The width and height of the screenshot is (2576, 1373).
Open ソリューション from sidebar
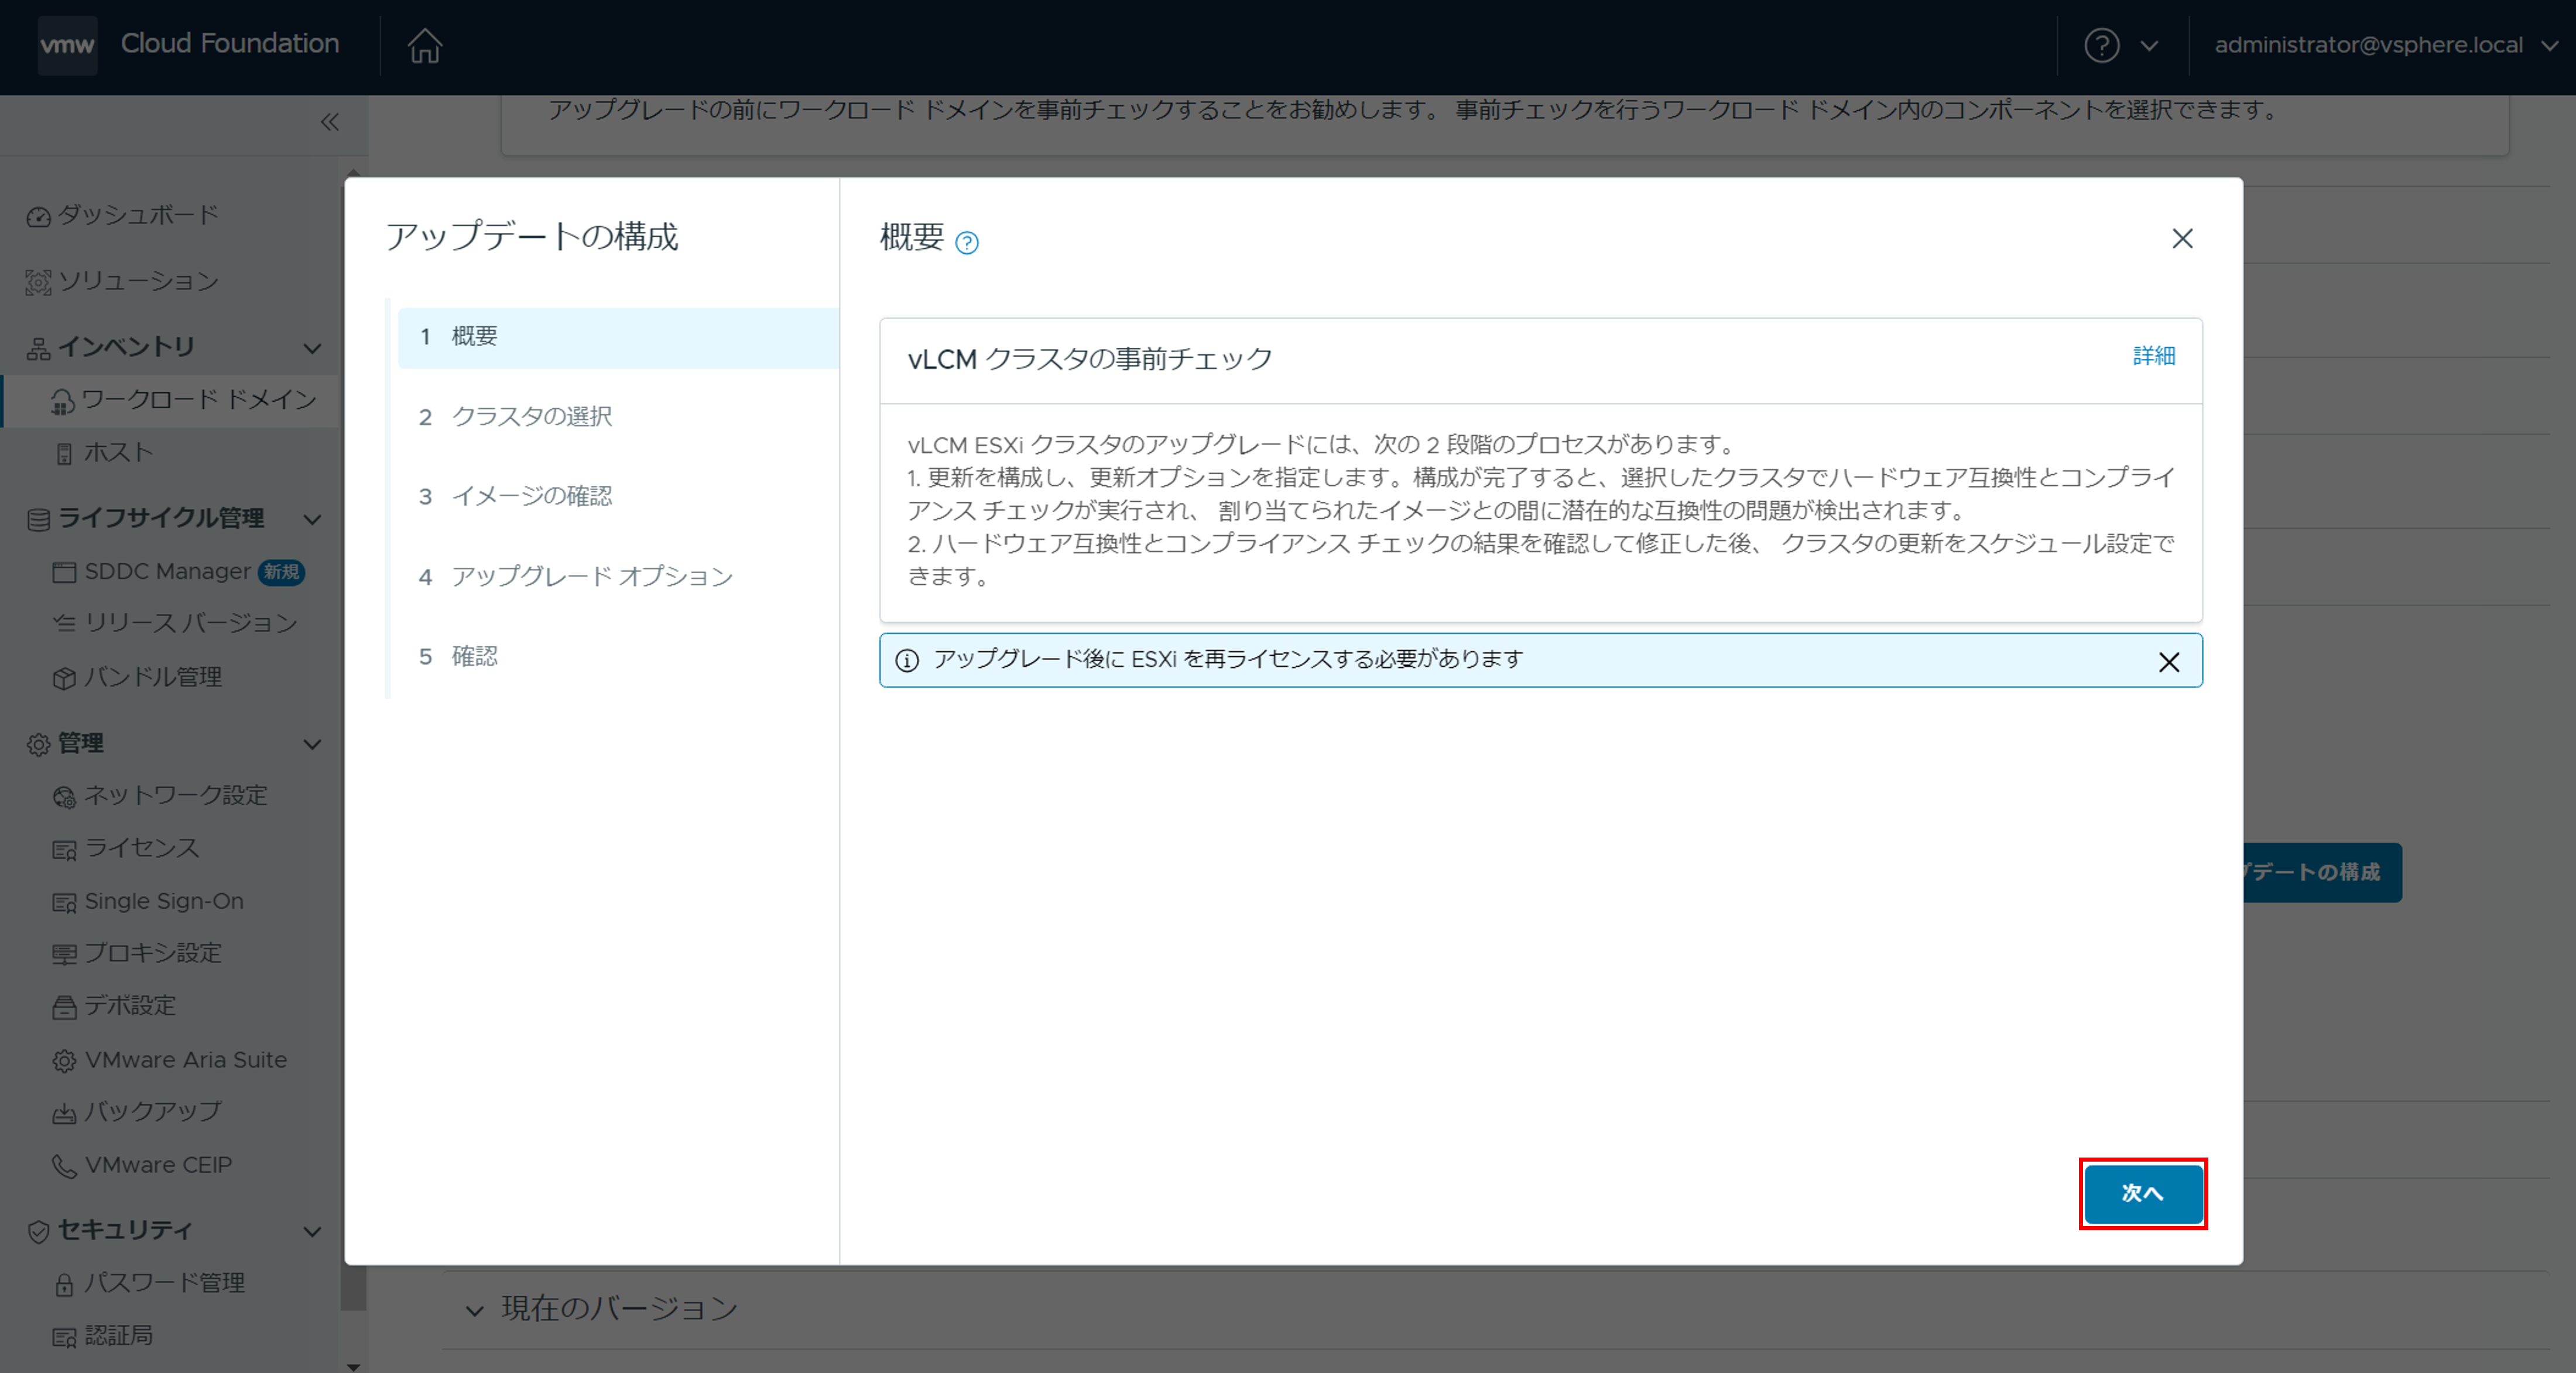137,281
